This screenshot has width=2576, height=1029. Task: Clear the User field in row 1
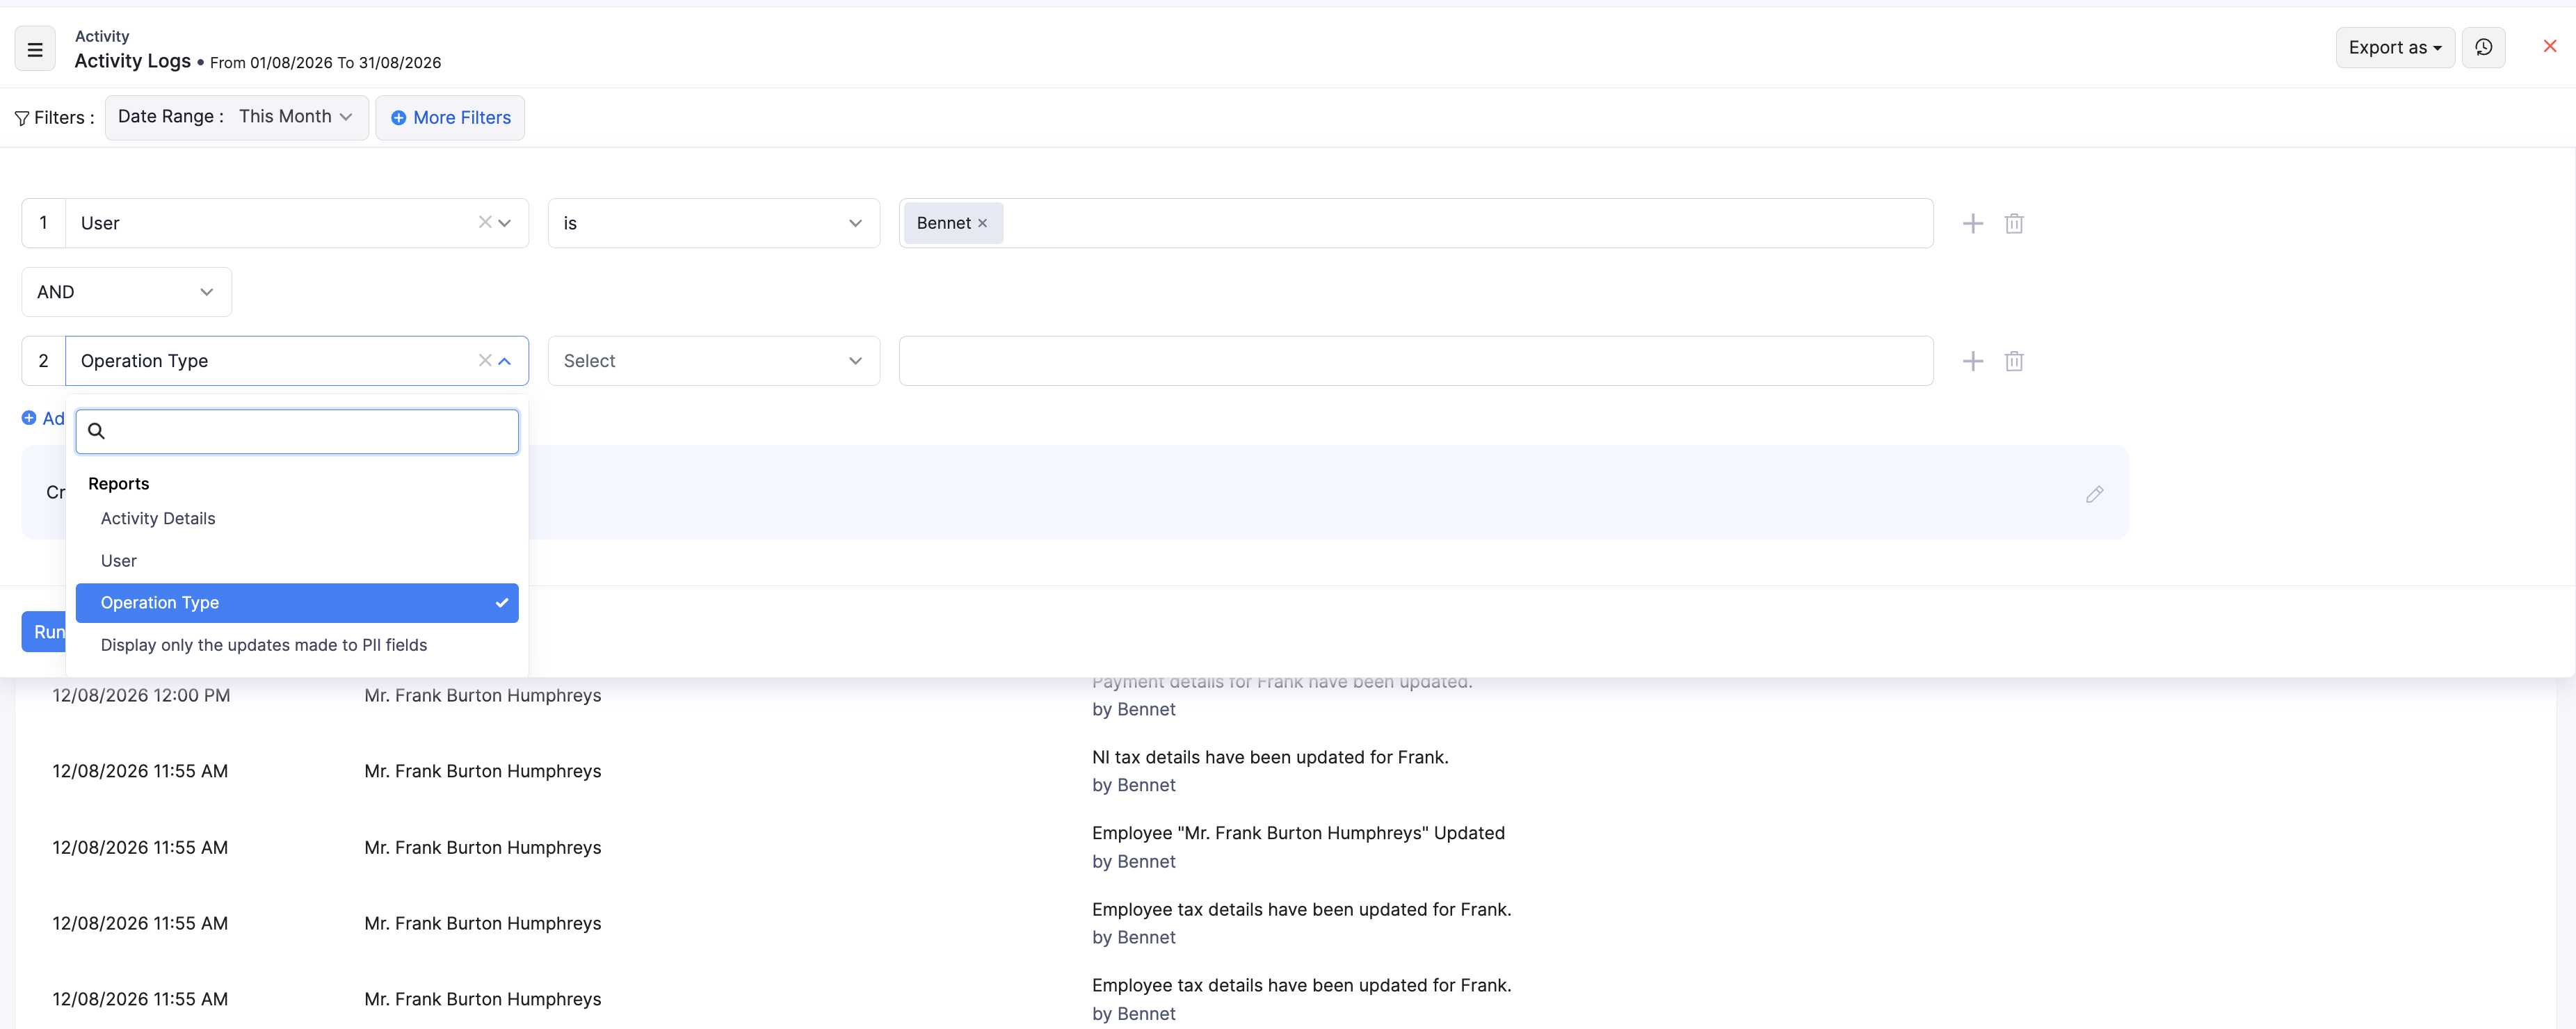point(484,222)
